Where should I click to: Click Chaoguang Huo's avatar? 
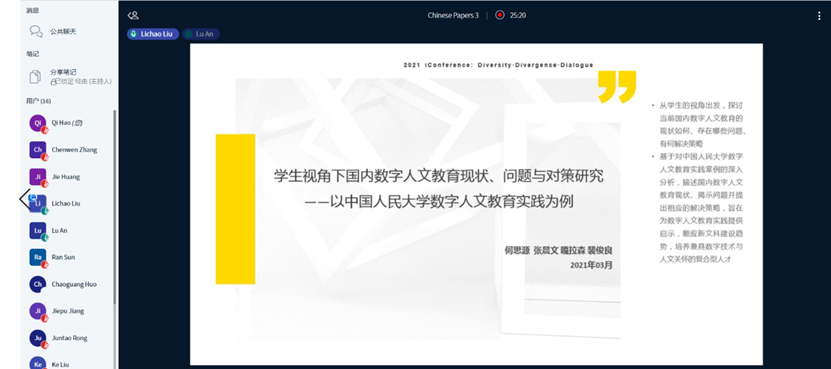click(x=38, y=284)
